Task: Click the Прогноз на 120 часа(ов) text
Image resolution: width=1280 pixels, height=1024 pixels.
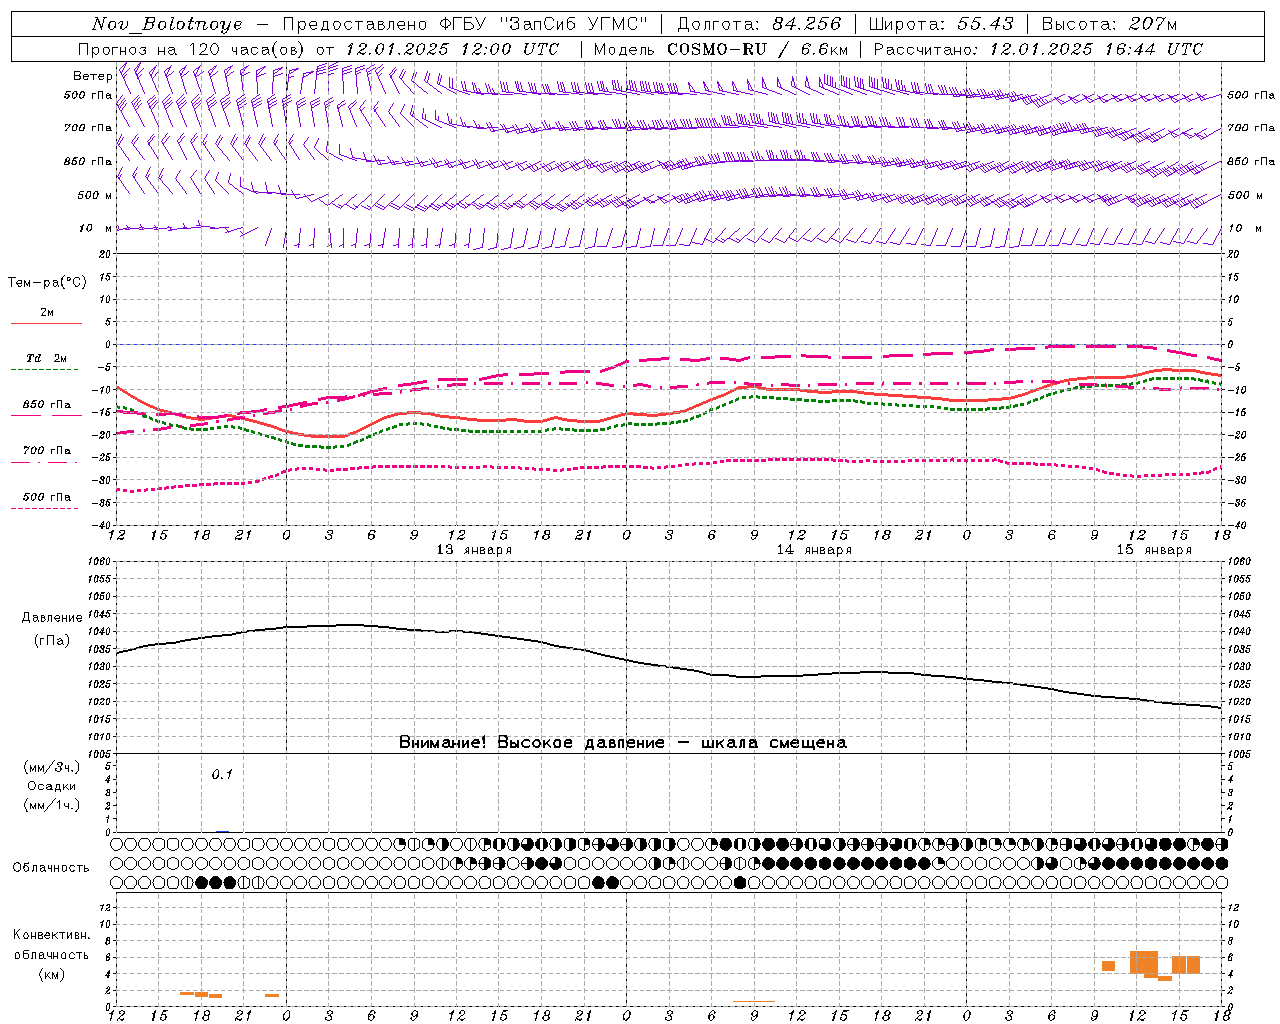Action: 192,49
